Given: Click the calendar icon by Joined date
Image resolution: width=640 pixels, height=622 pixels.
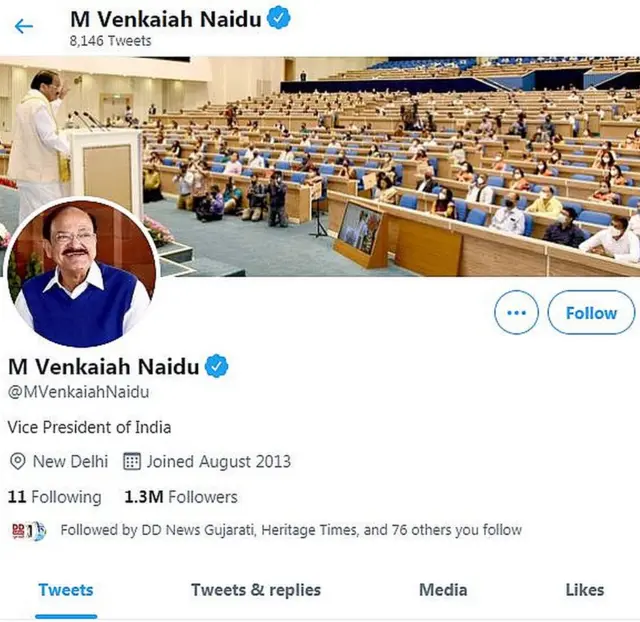Looking at the screenshot, I should [x=132, y=461].
